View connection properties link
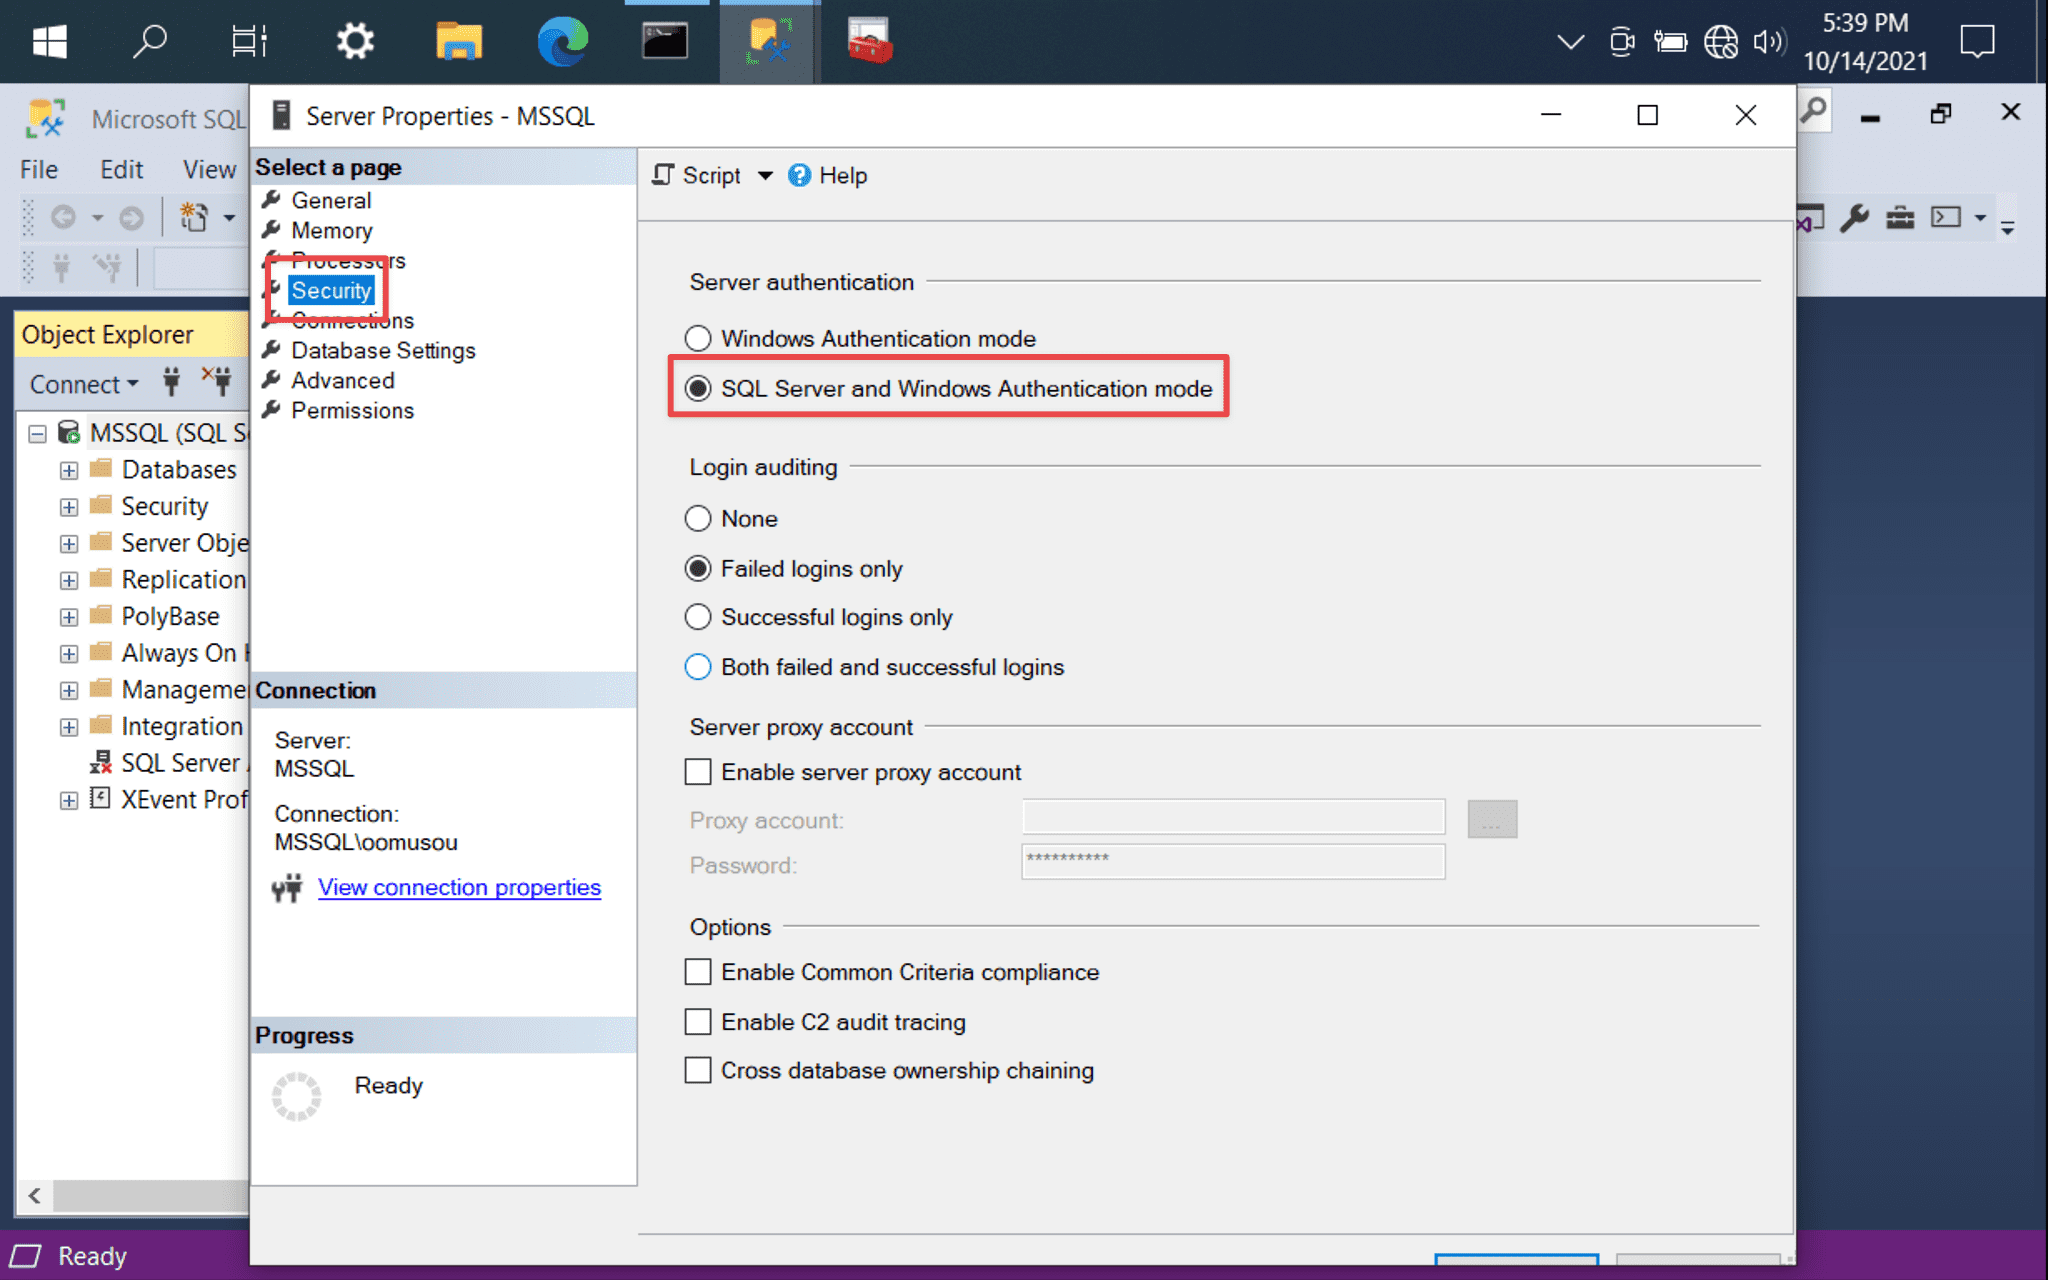 460,886
